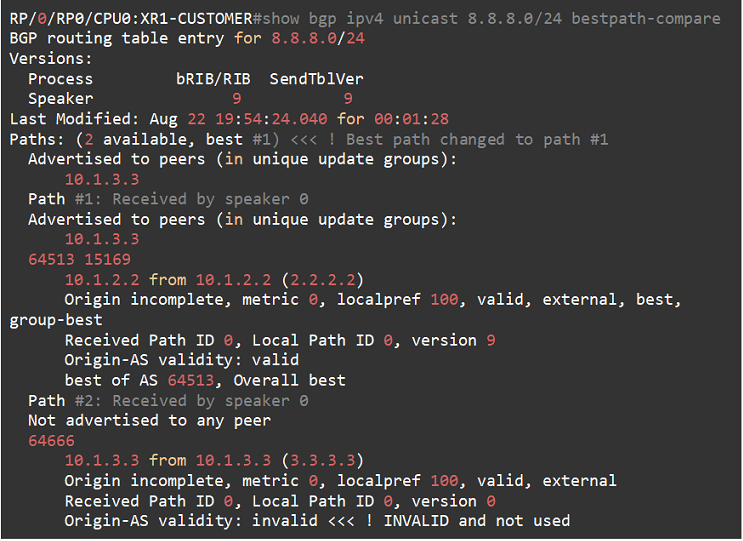Click the duration value 00:01:28
Screen dimensions: 743x541
pos(411,118)
